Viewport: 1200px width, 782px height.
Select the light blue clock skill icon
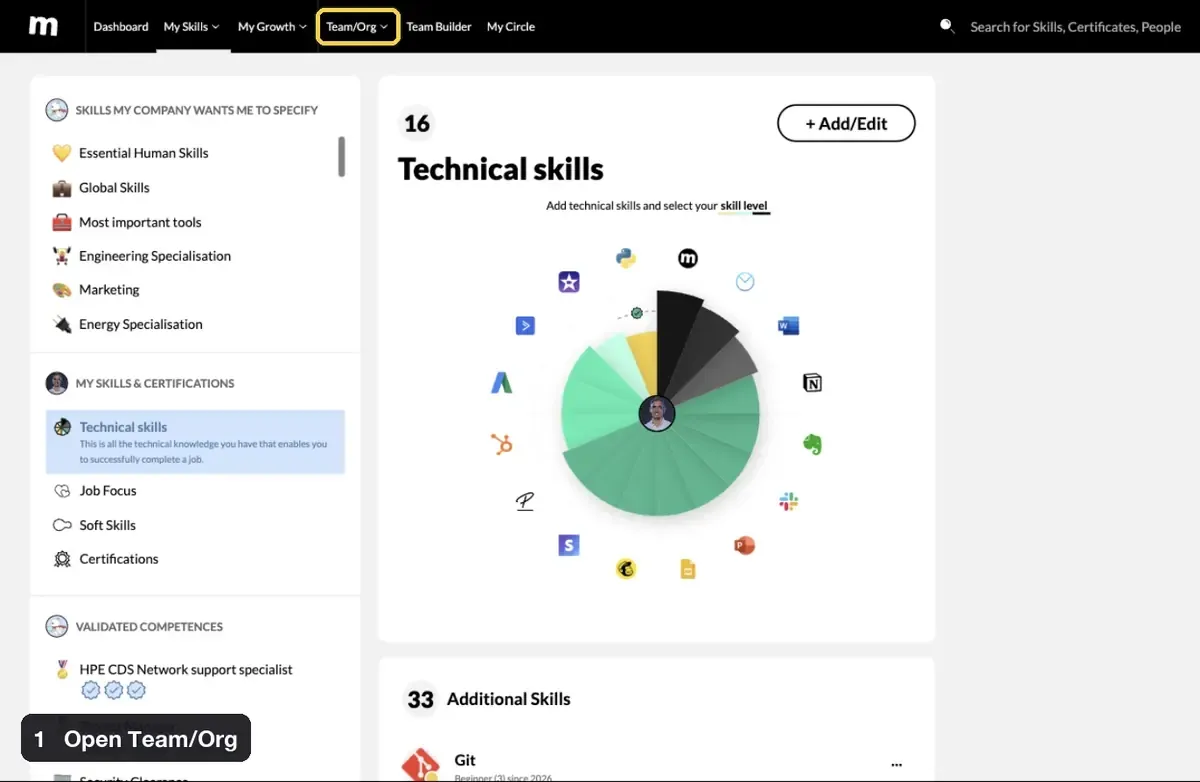point(745,282)
